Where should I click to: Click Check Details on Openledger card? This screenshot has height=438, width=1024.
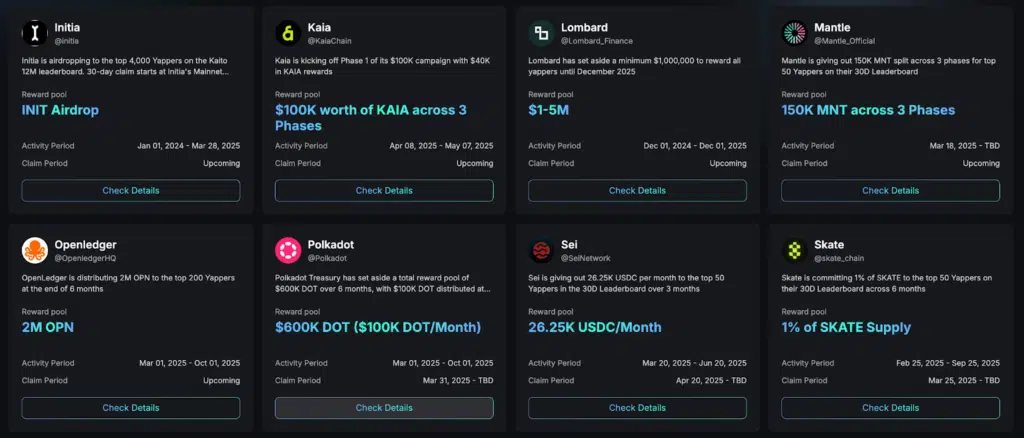click(x=131, y=408)
